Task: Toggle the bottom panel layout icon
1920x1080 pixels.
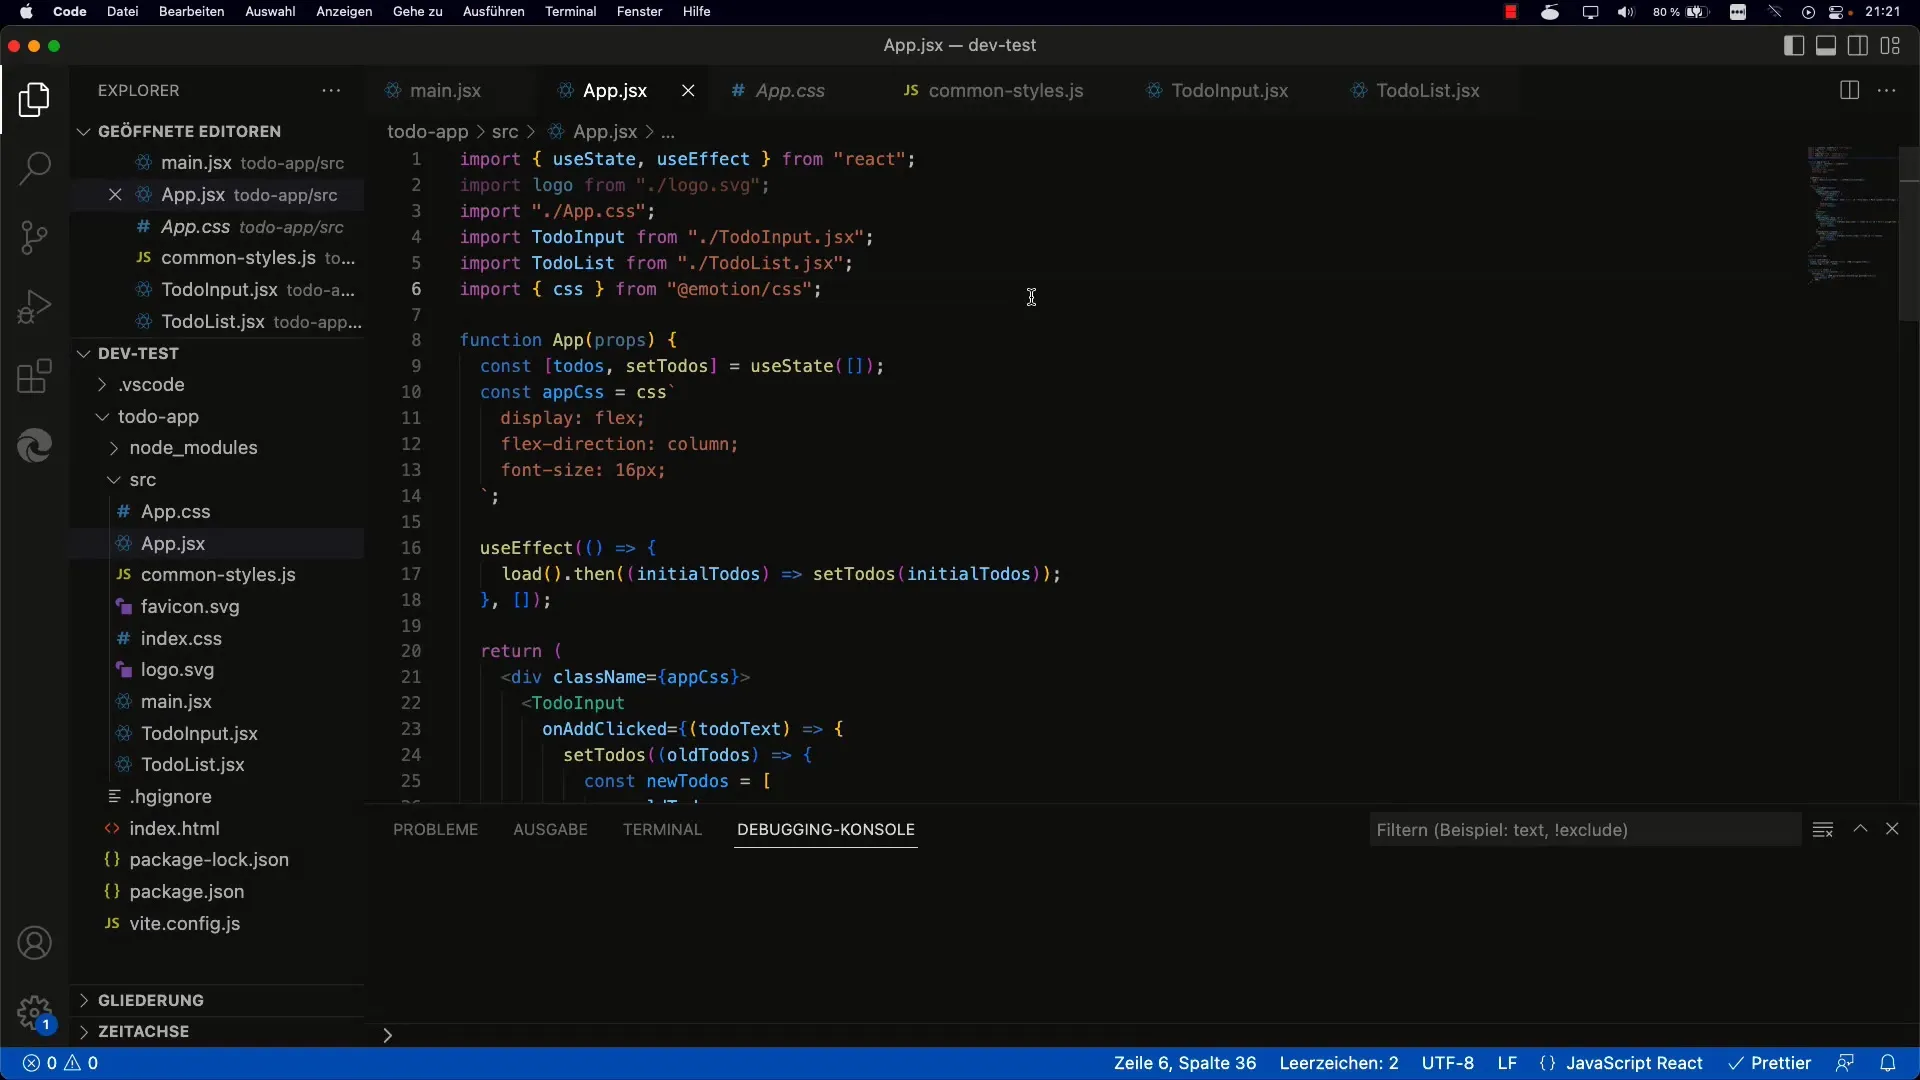Action: 1826,45
